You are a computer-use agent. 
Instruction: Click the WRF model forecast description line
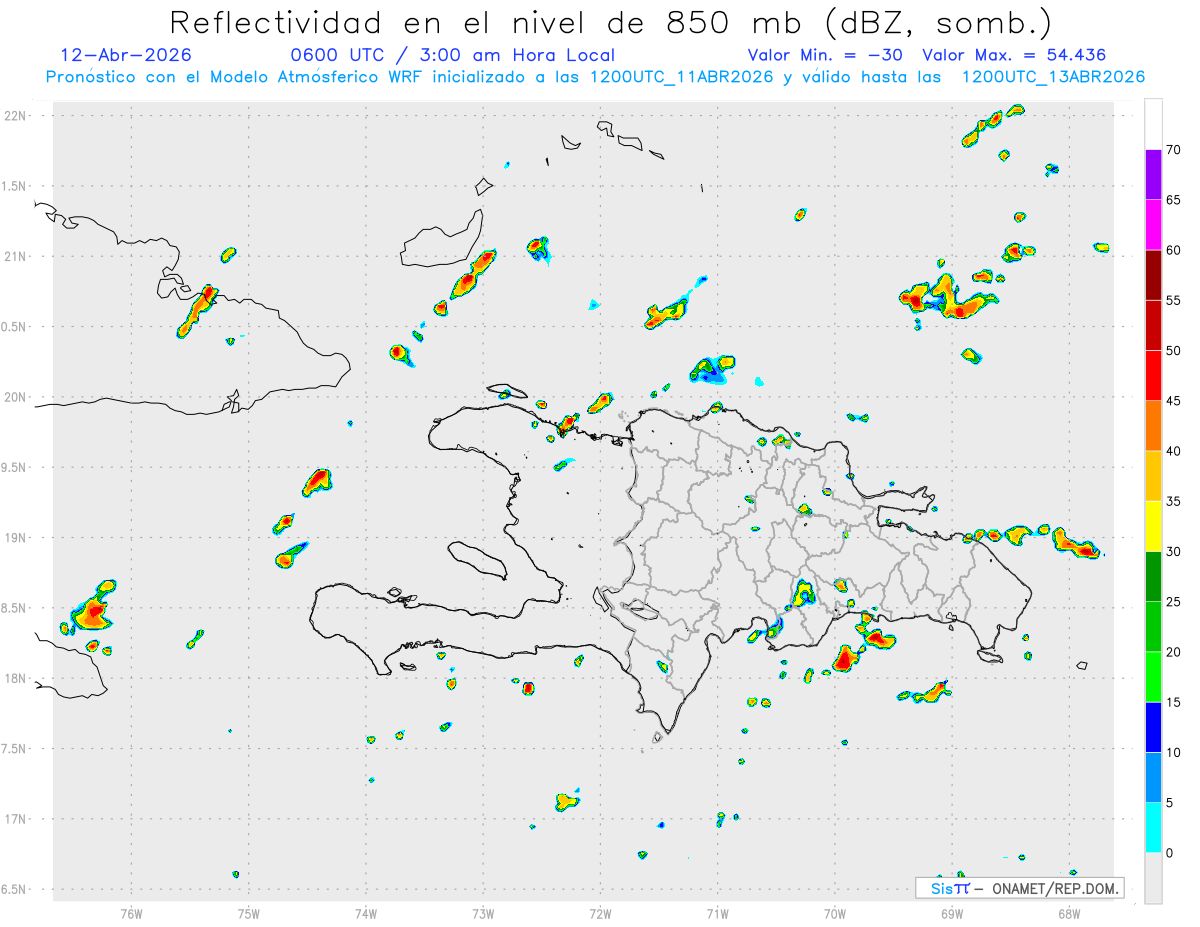[595, 77]
